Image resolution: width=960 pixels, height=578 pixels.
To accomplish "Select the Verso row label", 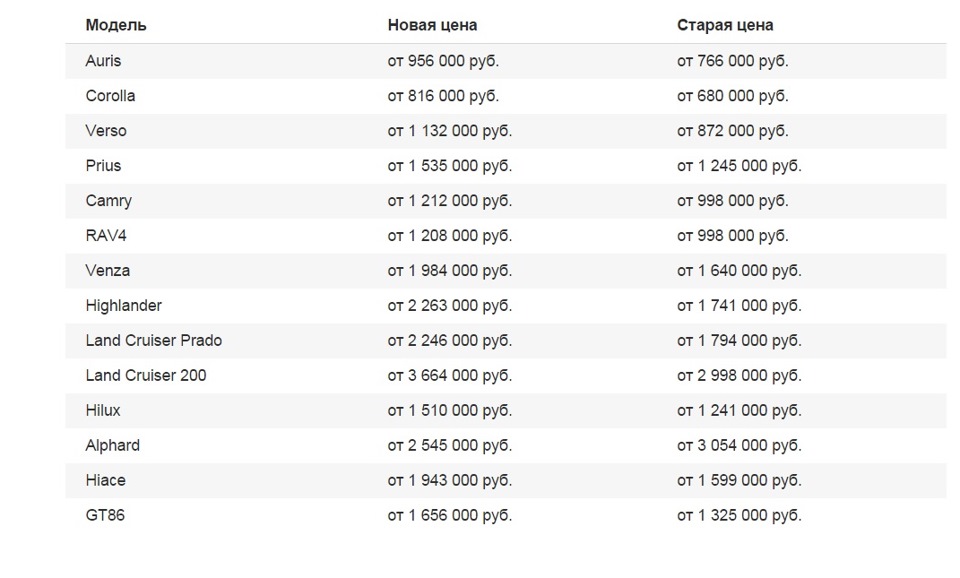I will (106, 131).
